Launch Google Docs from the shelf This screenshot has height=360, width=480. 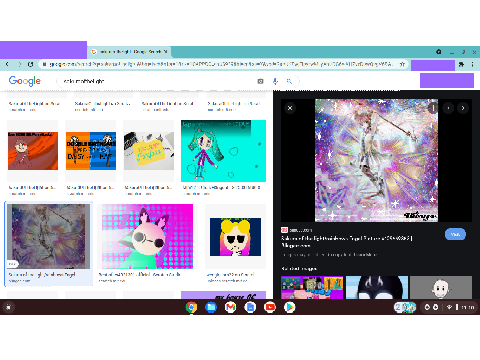(250, 307)
